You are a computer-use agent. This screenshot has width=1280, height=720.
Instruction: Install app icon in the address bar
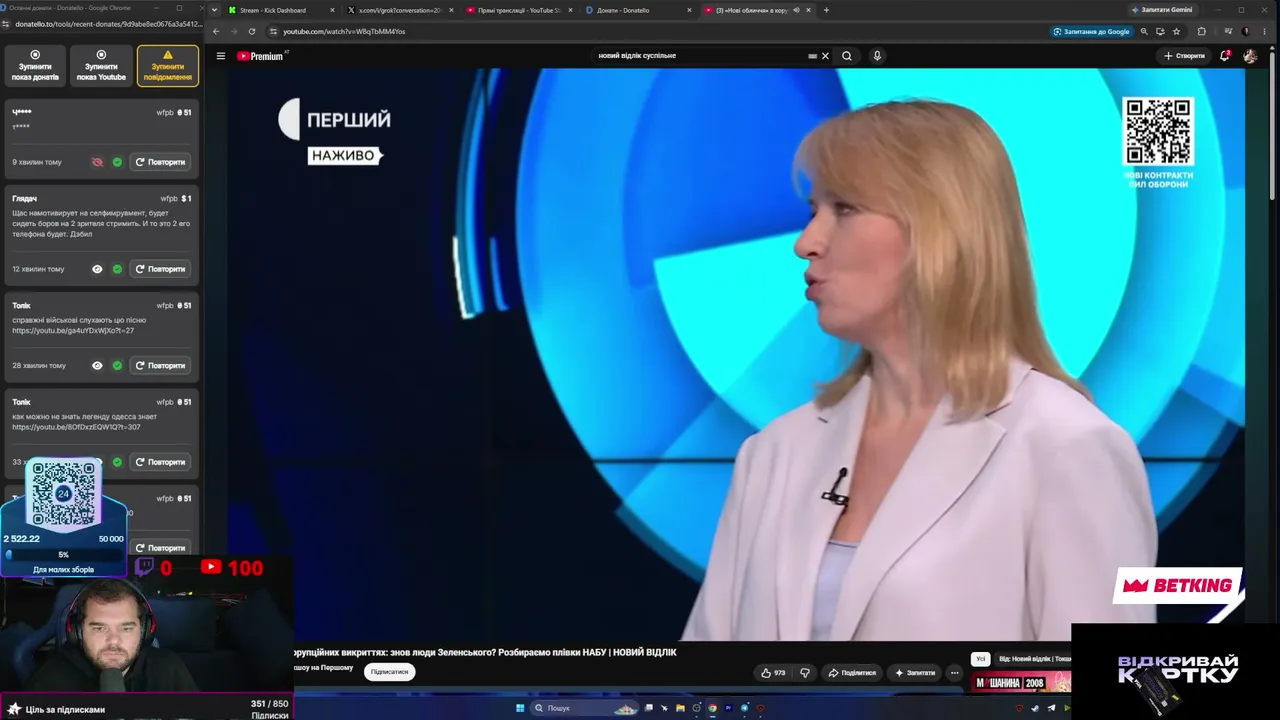click(x=1160, y=31)
